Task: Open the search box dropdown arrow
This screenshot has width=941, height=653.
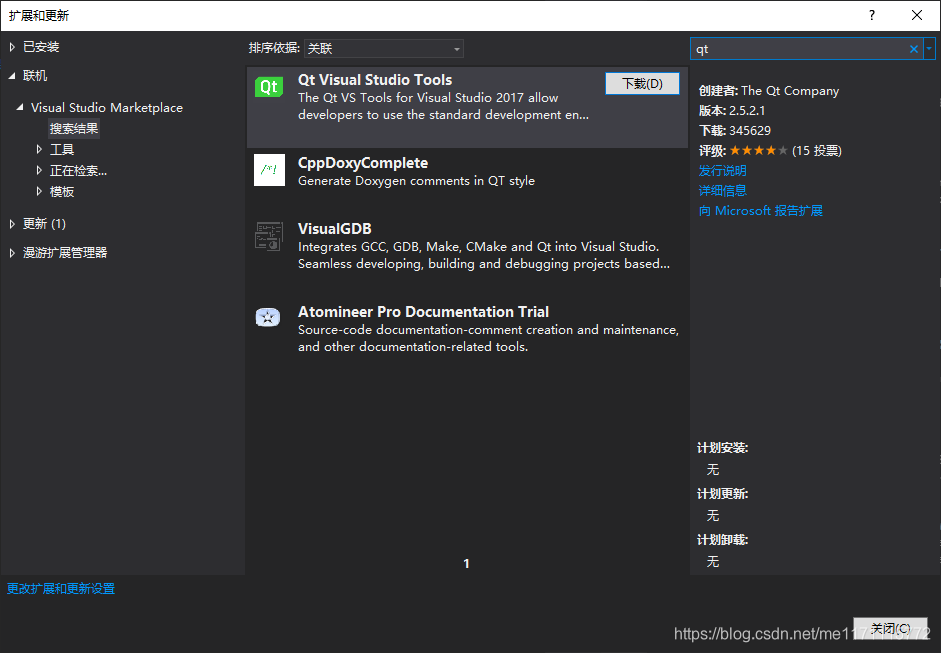Action: point(930,48)
